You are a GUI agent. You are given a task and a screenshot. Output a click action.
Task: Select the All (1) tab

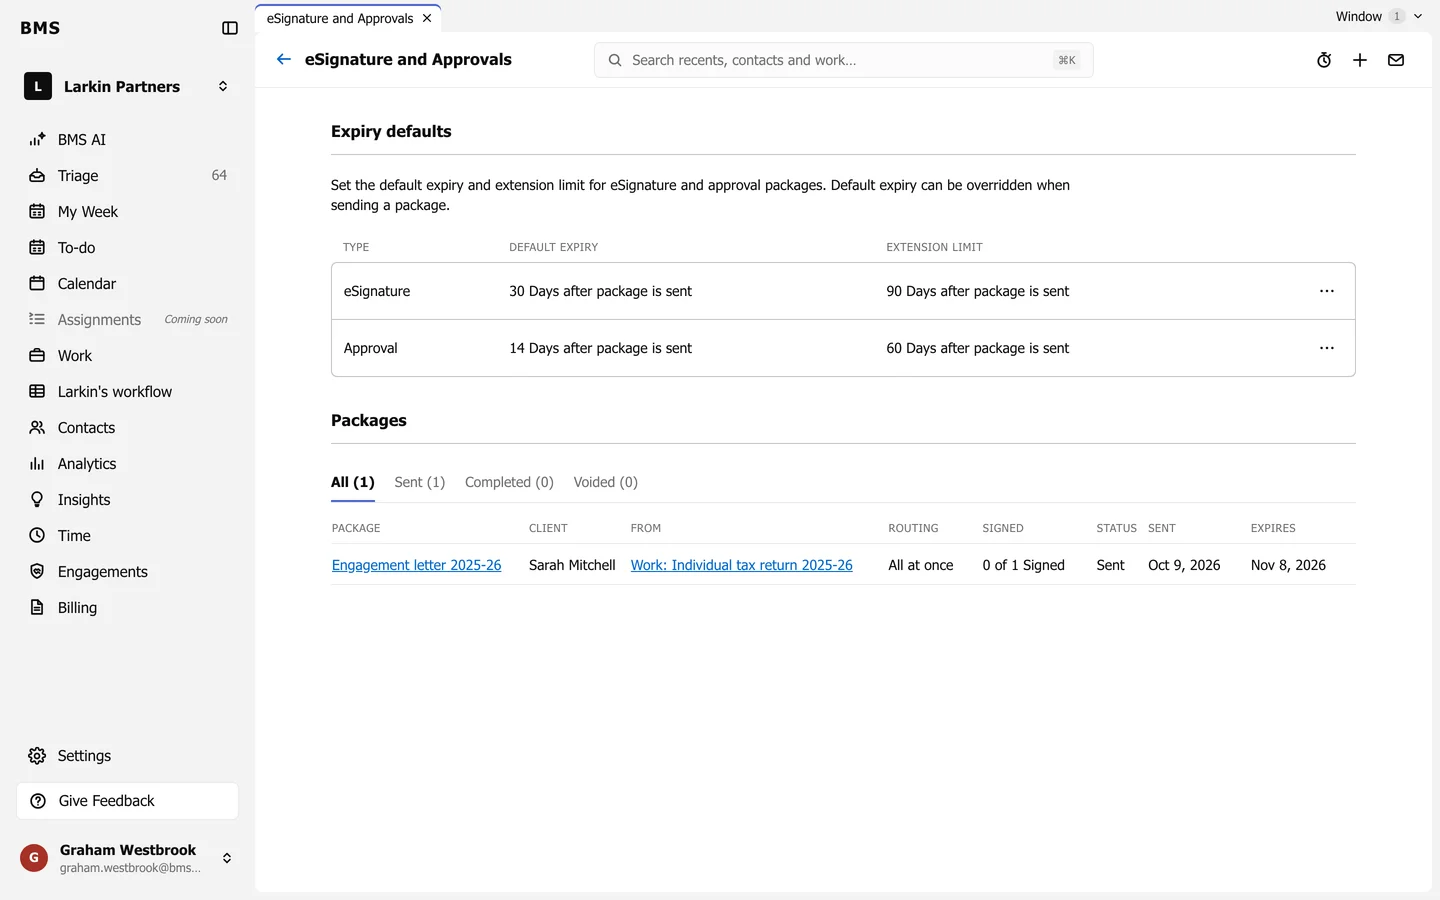point(353,482)
